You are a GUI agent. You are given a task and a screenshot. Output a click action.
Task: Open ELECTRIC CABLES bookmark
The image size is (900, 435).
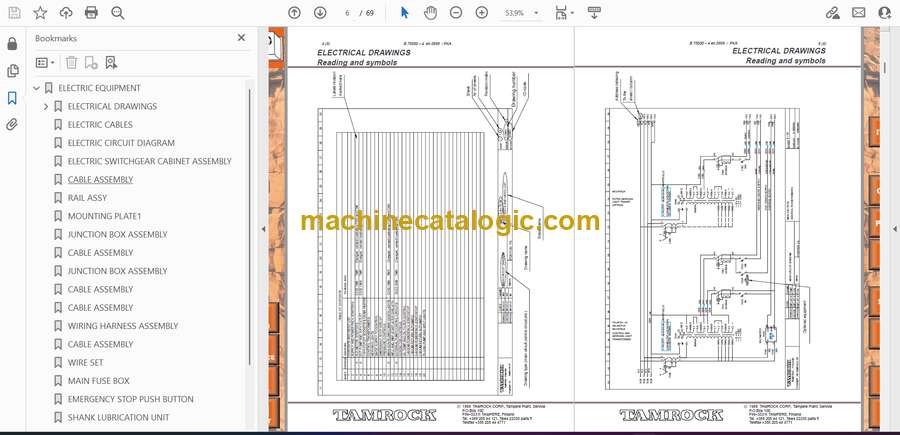click(x=100, y=125)
